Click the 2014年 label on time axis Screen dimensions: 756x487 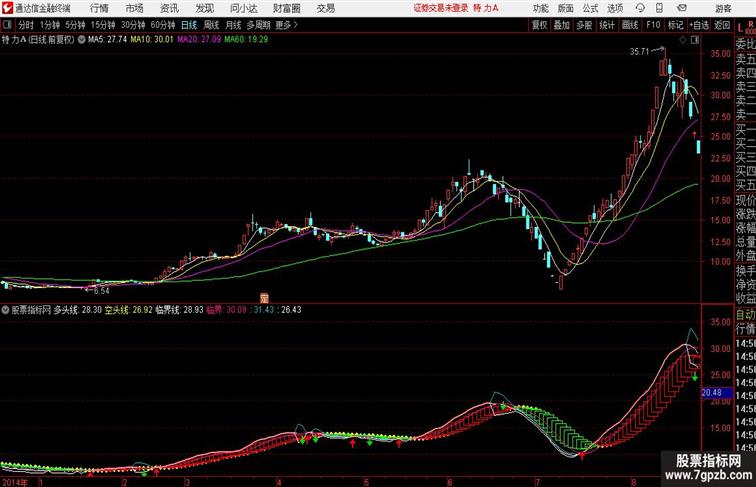pyautogui.click(x=14, y=482)
